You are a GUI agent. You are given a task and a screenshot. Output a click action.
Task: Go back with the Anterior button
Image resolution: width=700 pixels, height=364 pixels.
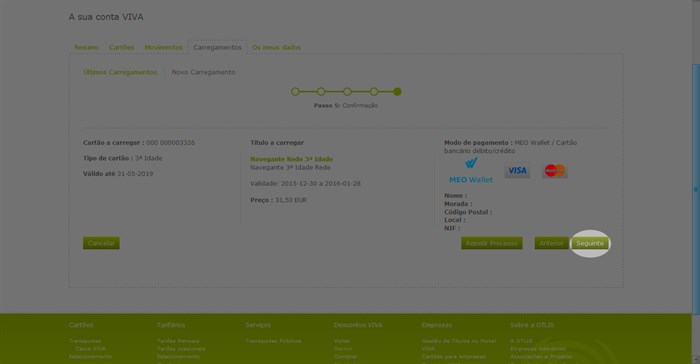point(551,243)
